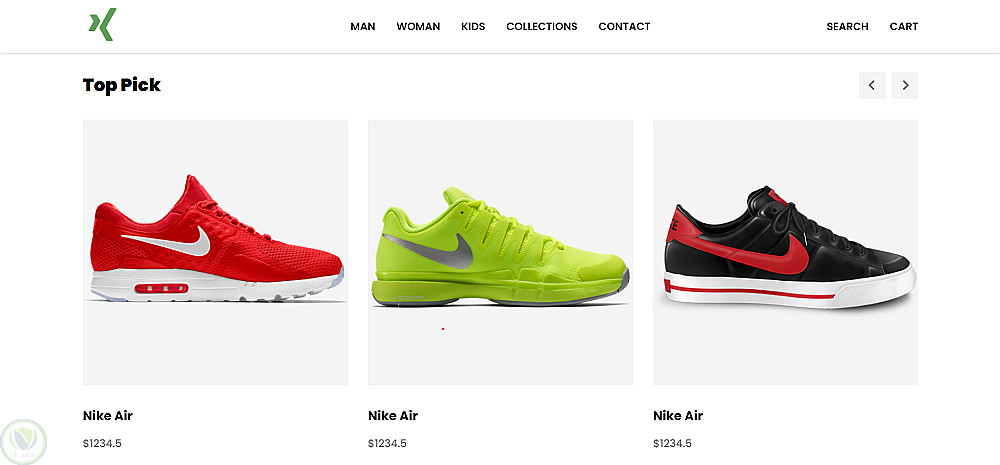Open SEARCH in the header

click(848, 27)
